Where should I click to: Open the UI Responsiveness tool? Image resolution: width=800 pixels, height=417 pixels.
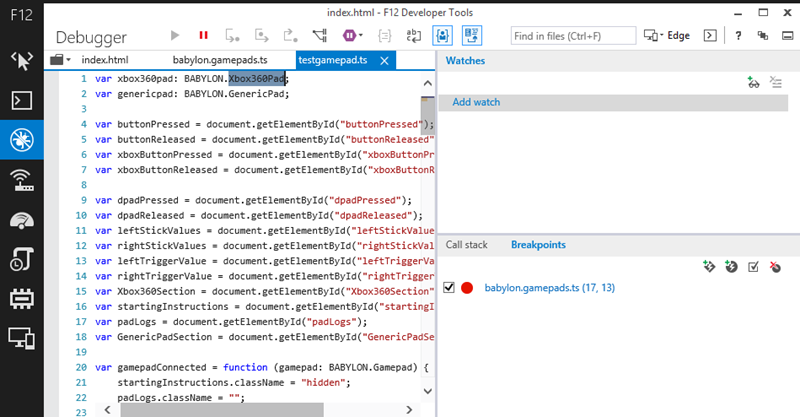pyautogui.click(x=21, y=220)
